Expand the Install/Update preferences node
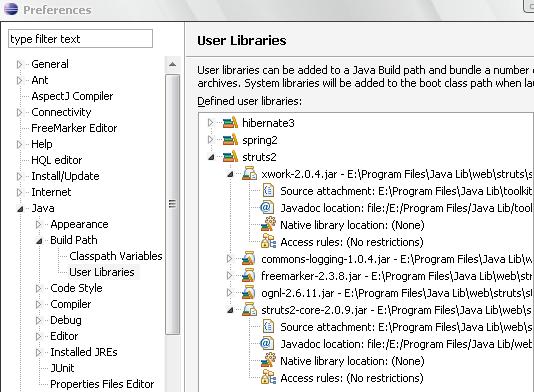This screenshot has width=534, height=392. [19, 176]
